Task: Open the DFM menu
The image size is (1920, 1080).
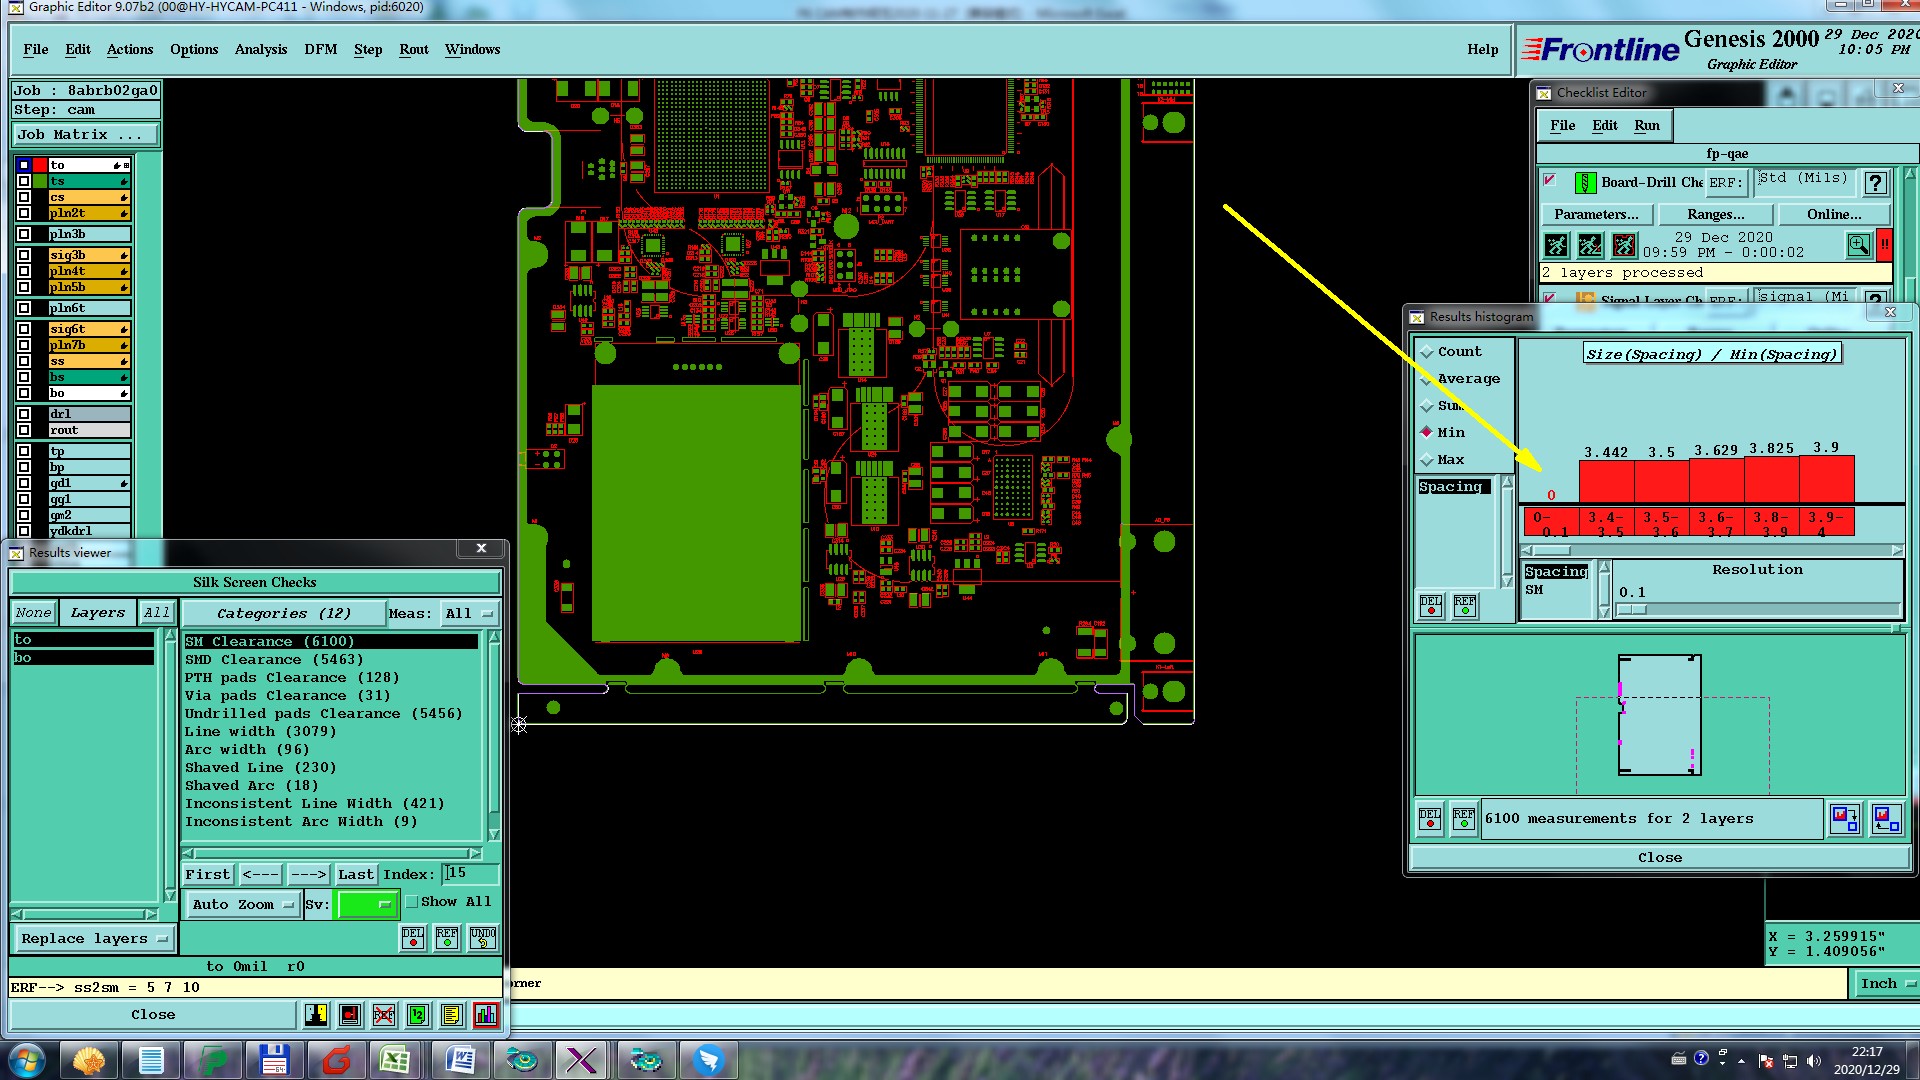Action: click(x=321, y=49)
